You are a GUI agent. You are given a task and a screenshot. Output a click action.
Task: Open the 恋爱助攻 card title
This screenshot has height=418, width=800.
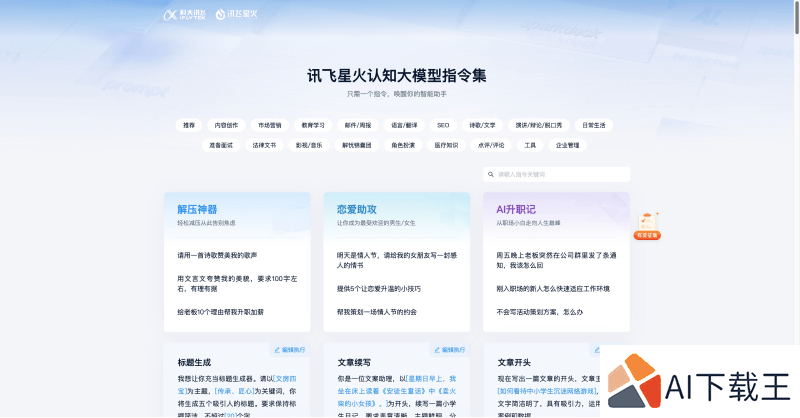click(x=357, y=209)
